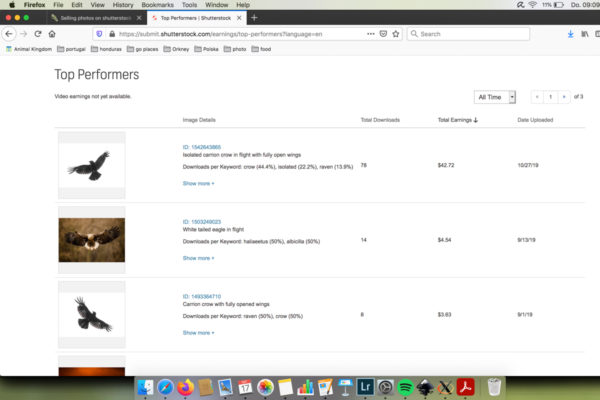The image size is (600, 400).
Task: Open Calendar from the dock
Action: pos(245,387)
